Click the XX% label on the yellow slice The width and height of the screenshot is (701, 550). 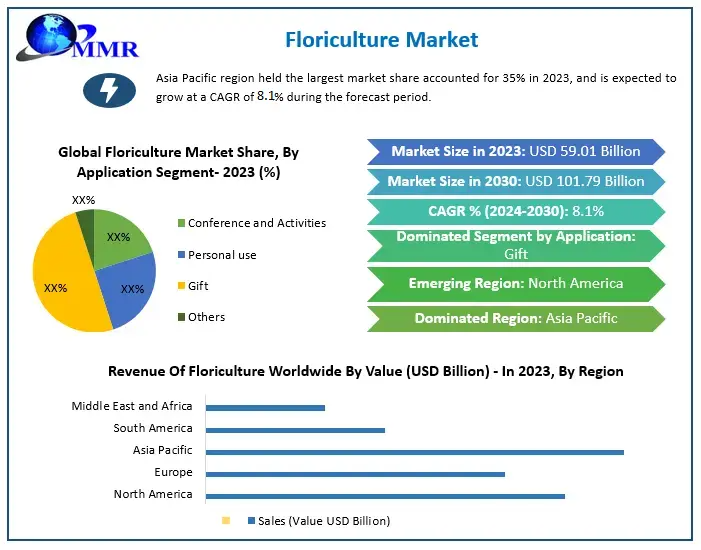pyautogui.click(x=55, y=288)
